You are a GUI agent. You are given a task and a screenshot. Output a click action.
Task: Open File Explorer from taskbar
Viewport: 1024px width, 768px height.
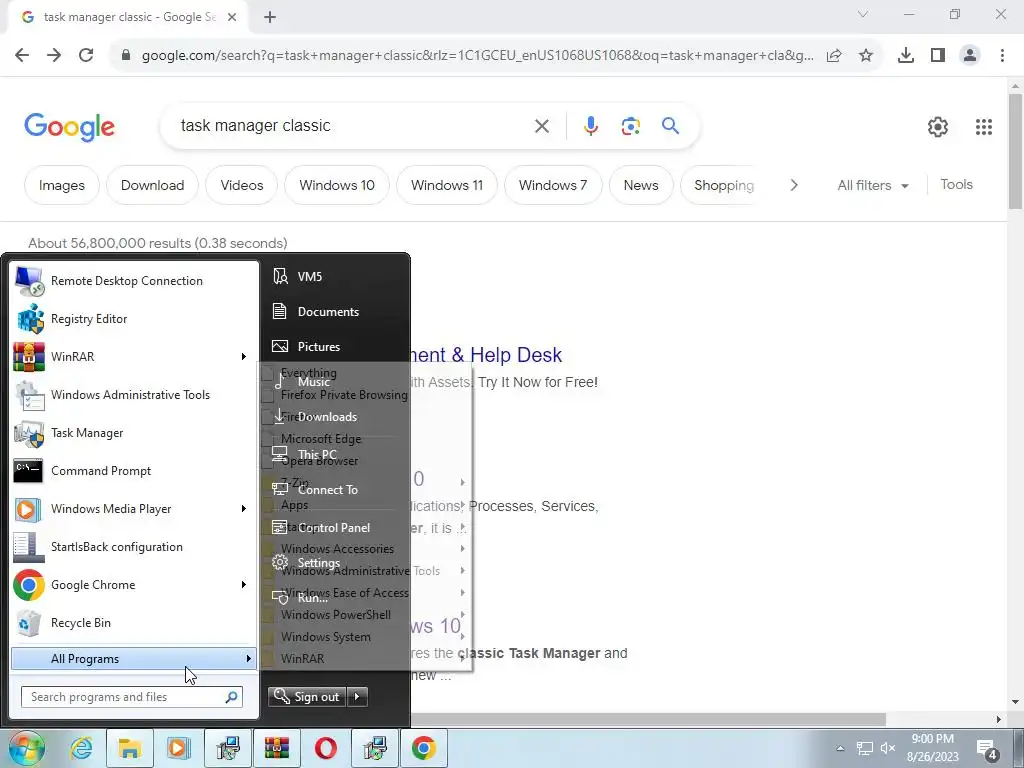129,748
